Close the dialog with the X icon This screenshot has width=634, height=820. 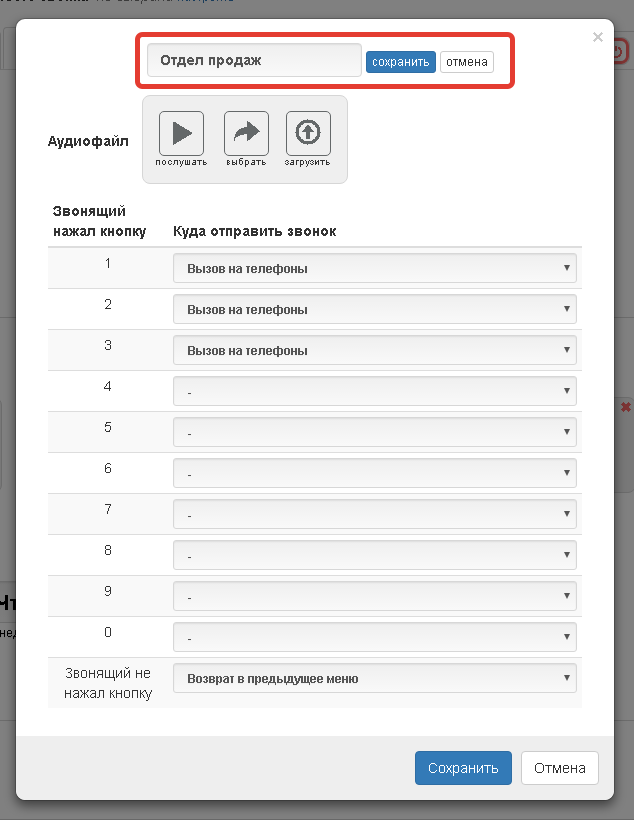tap(598, 37)
